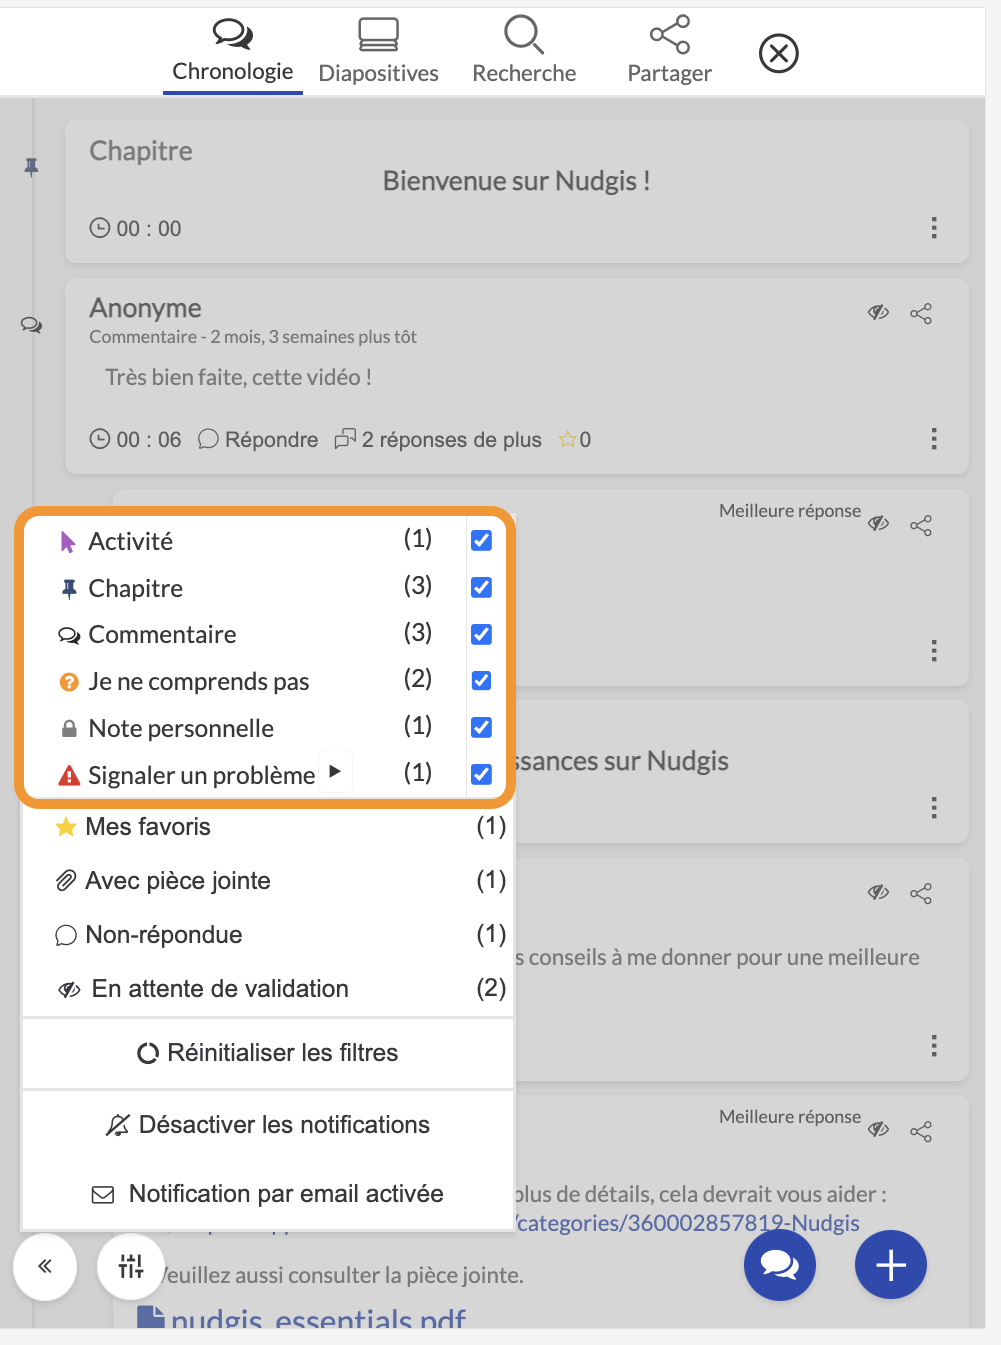Share the Anonyme comment via share icon

921,314
